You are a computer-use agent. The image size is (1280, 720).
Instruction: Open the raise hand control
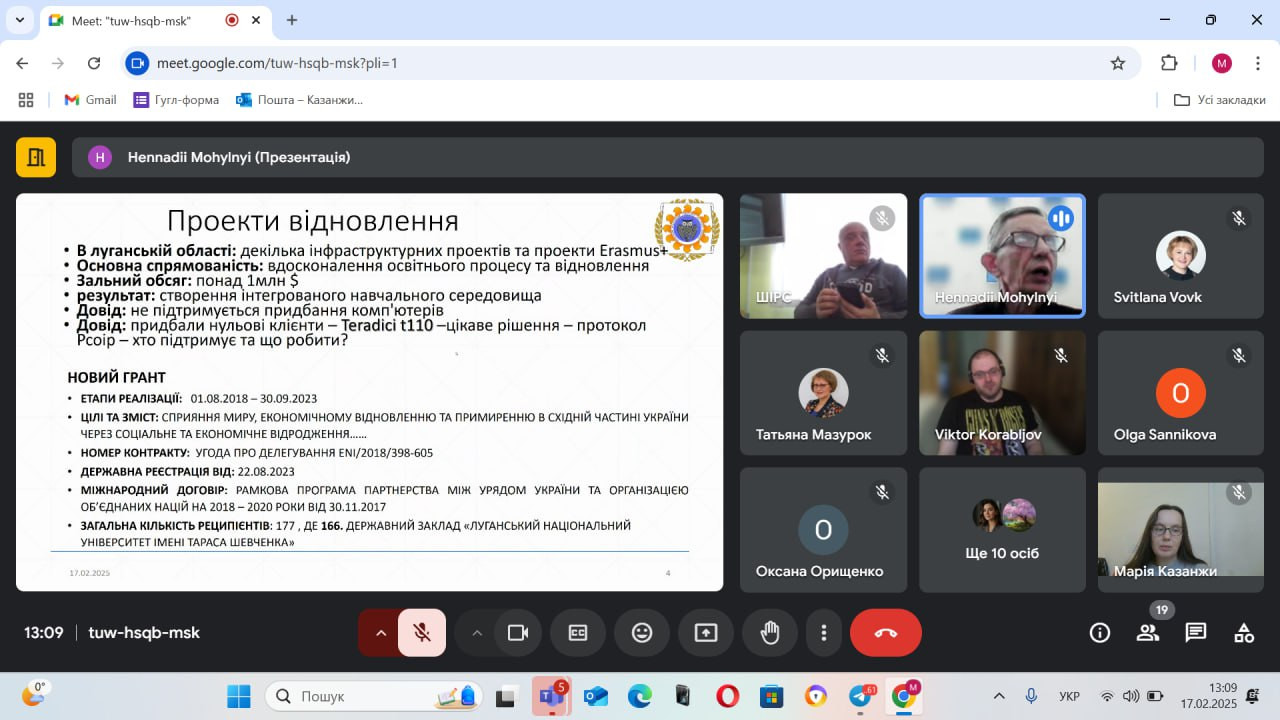(x=769, y=633)
